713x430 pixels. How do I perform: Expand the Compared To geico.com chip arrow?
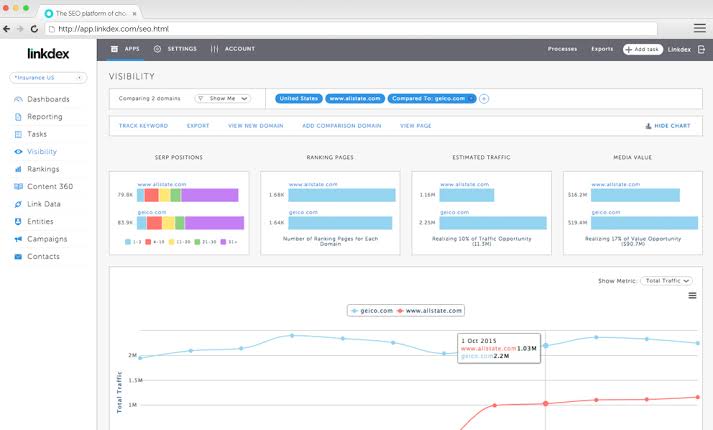coord(472,99)
